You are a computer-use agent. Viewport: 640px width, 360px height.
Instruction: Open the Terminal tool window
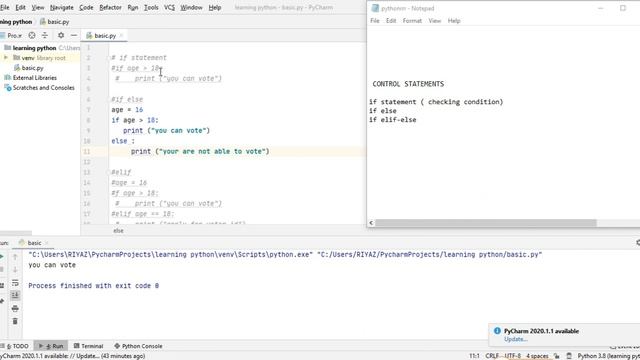(x=89, y=346)
